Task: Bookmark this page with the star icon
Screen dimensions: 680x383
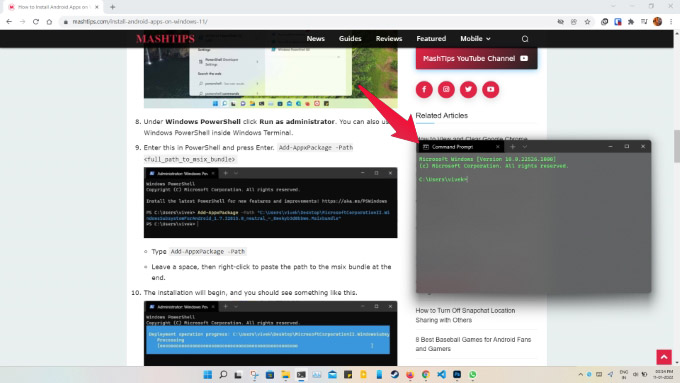Action: tap(587, 22)
